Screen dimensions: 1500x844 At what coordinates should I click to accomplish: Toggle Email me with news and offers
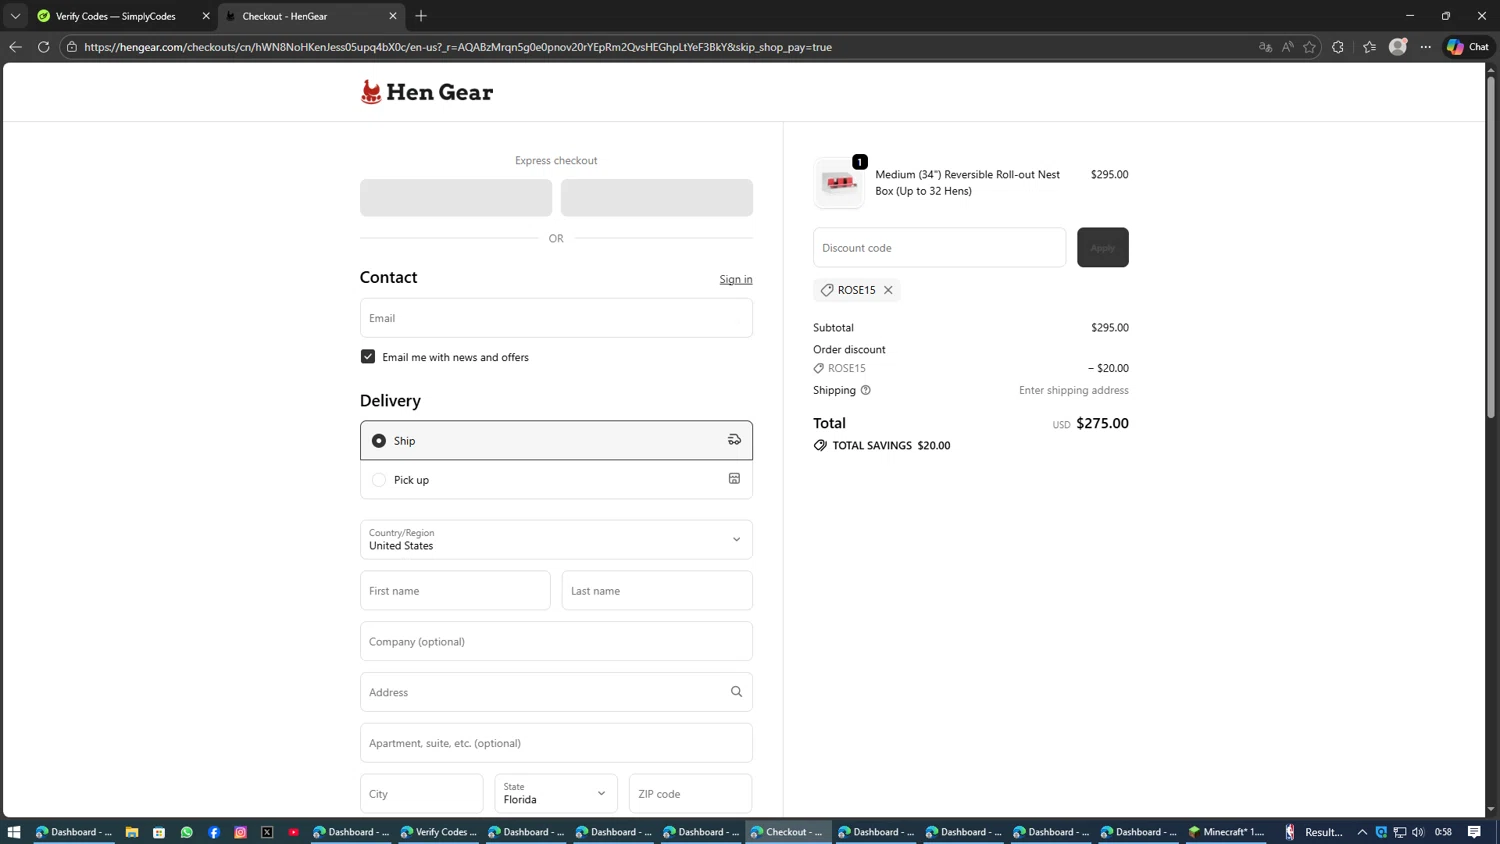[x=368, y=357]
